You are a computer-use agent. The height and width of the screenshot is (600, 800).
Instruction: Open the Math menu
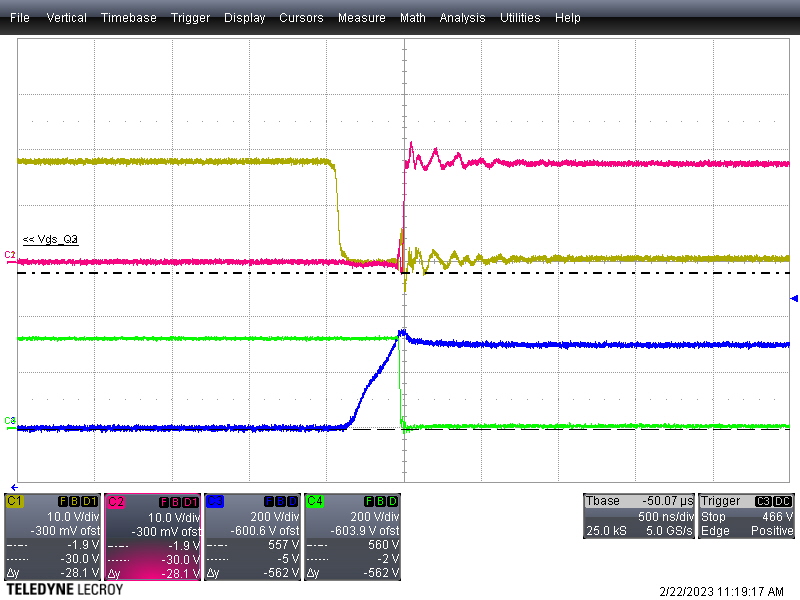[412, 18]
